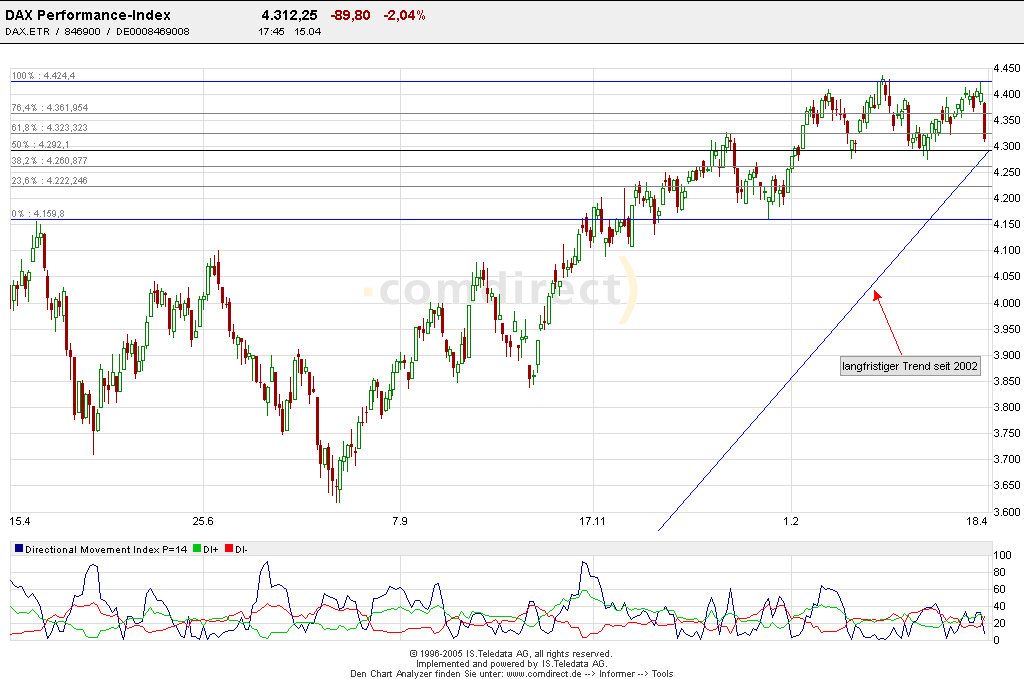Click the absolute change -89,80

351,15
